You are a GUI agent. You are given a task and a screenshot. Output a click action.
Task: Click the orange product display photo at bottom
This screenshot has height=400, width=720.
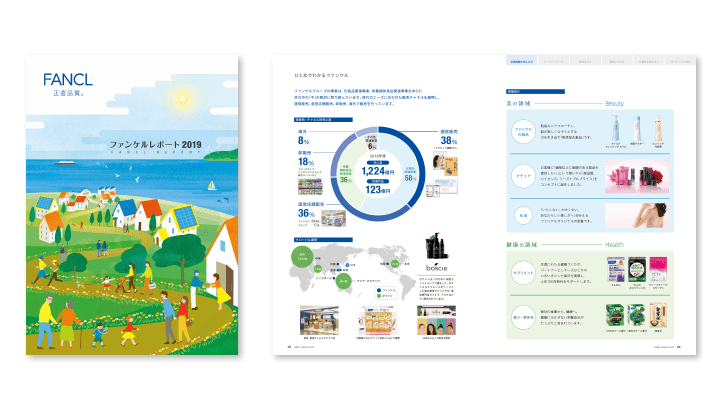[x=378, y=320]
